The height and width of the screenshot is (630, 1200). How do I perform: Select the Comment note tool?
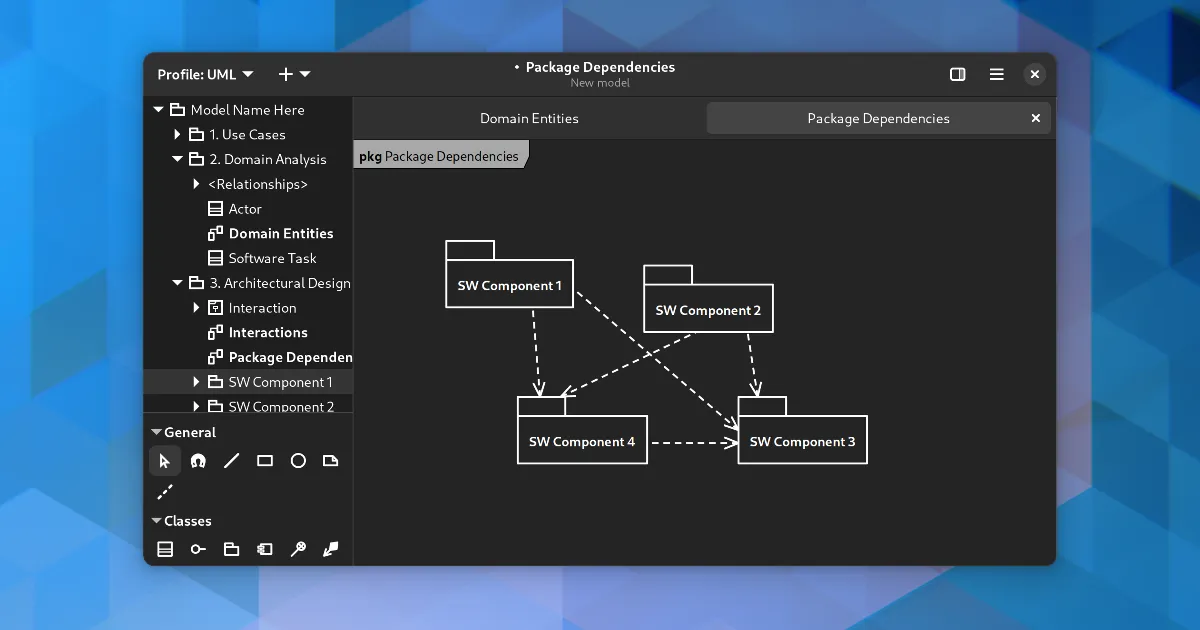(x=331, y=461)
